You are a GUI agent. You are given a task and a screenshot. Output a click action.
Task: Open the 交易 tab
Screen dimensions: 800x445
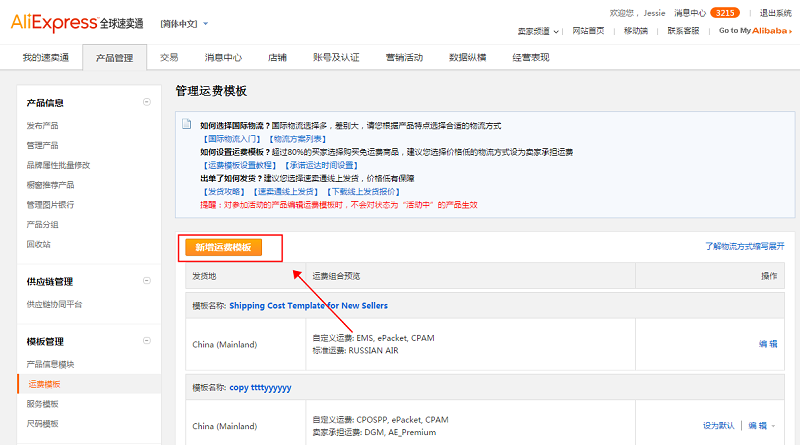click(169, 57)
